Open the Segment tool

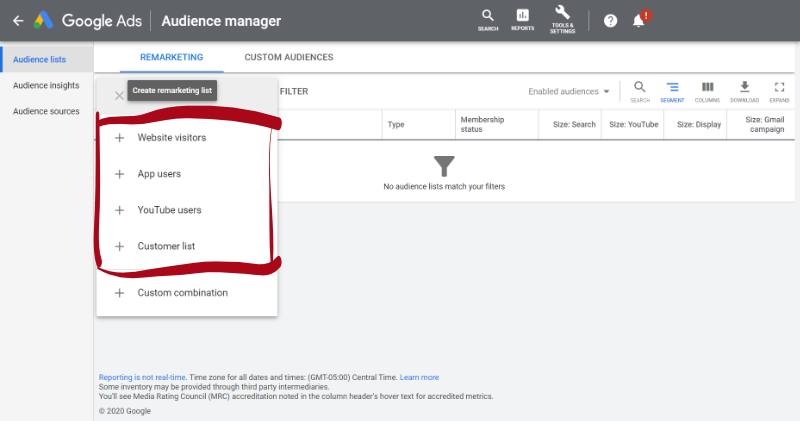pos(672,92)
